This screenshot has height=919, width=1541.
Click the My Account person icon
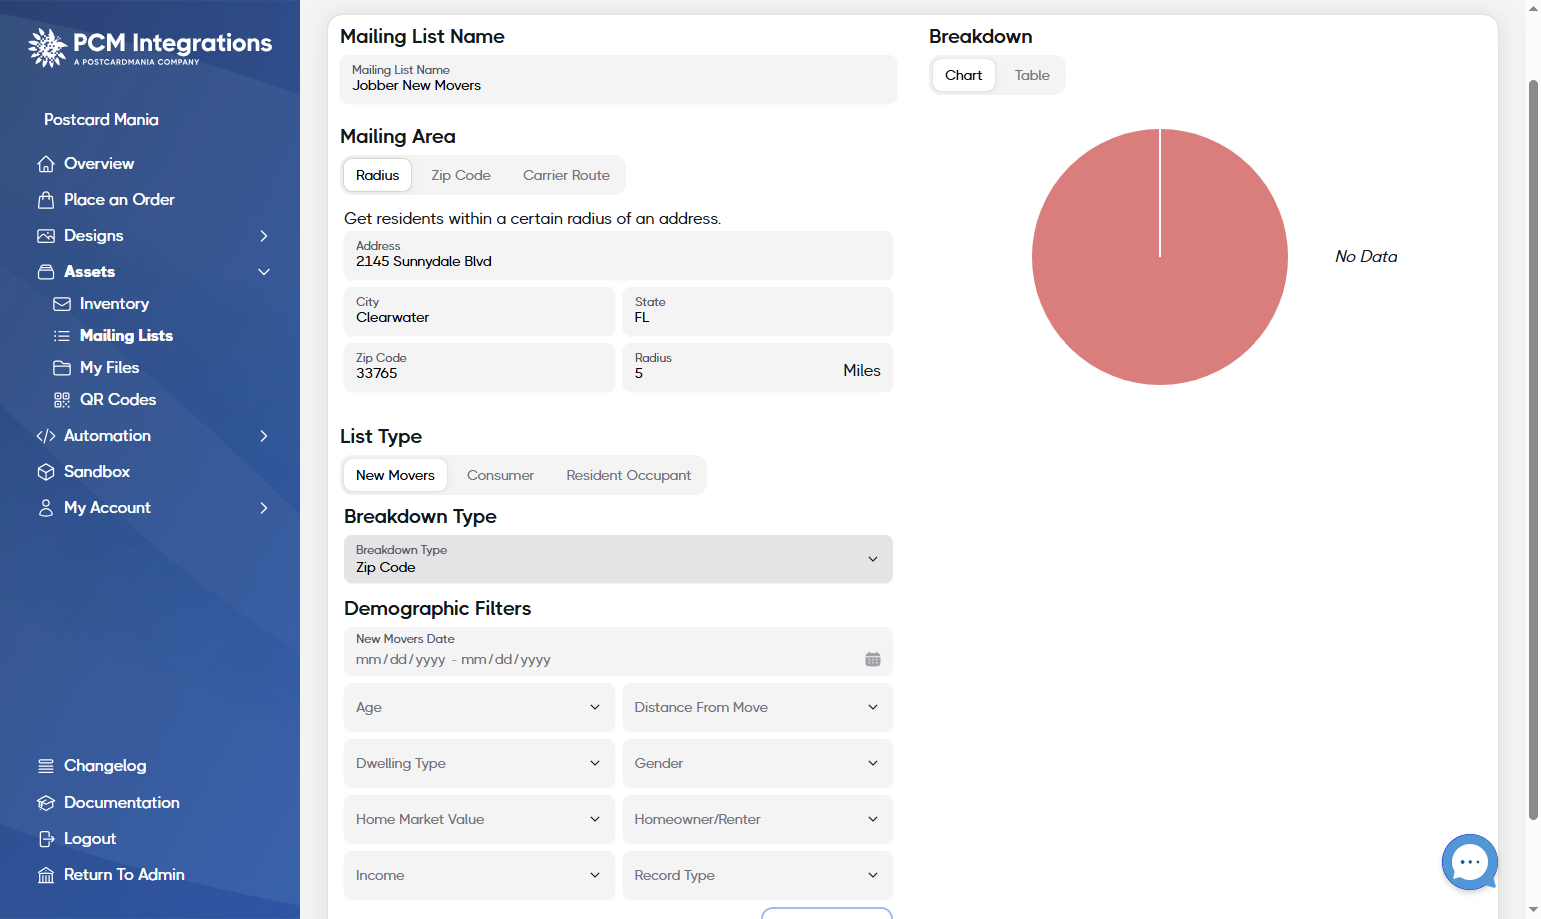pyautogui.click(x=46, y=508)
